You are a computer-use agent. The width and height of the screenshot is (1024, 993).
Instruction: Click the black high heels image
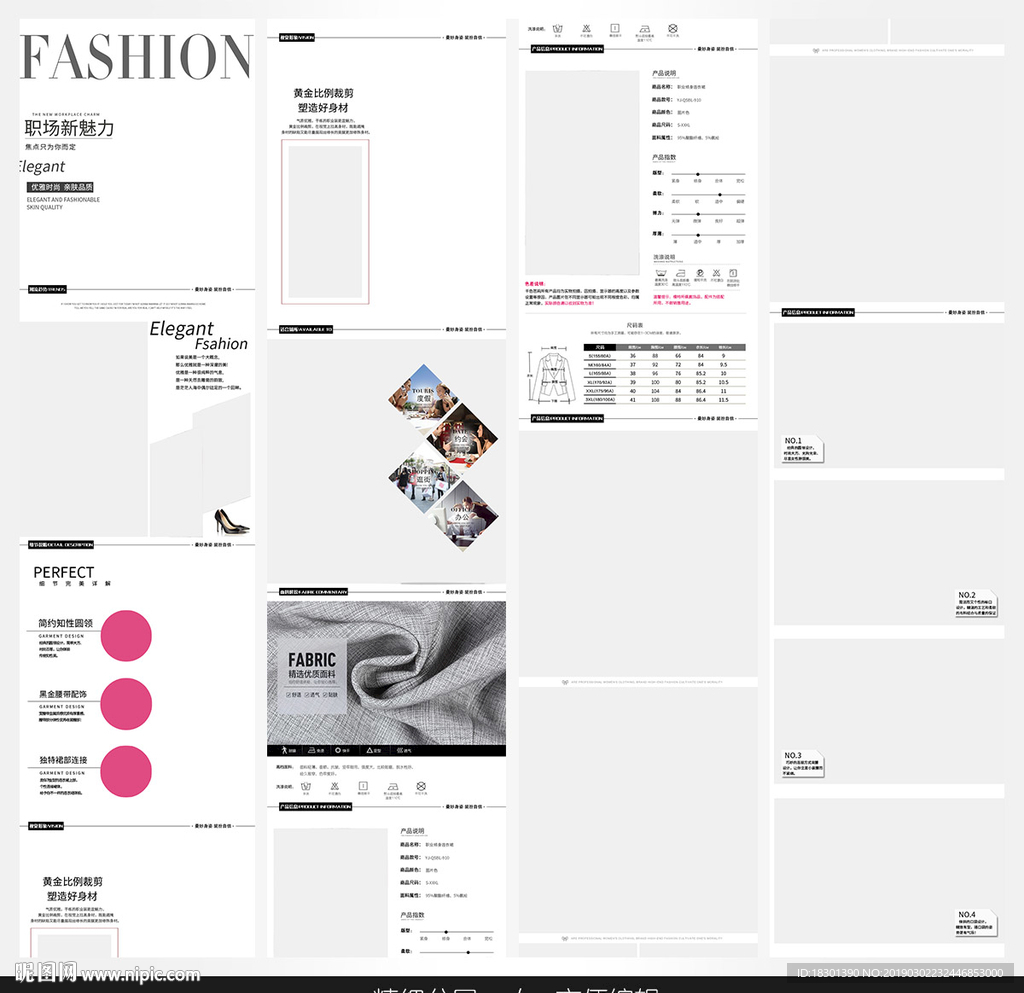231,522
